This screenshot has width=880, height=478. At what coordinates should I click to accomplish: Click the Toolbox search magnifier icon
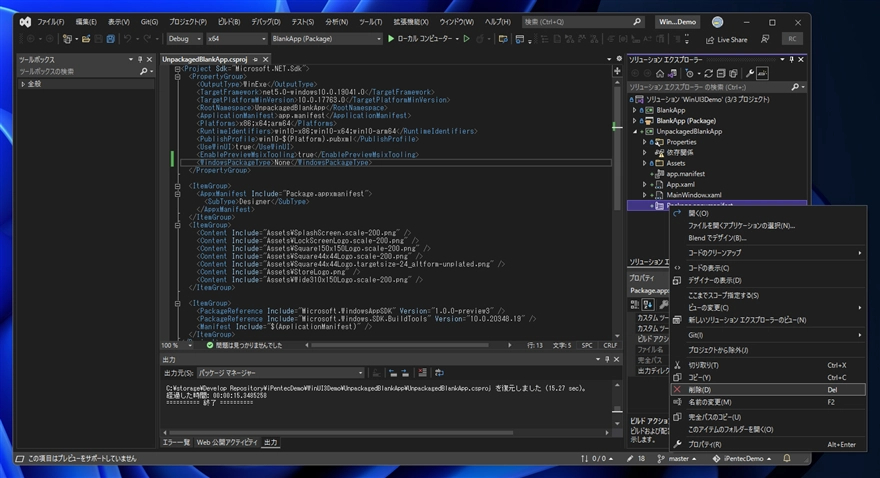click(144, 71)
